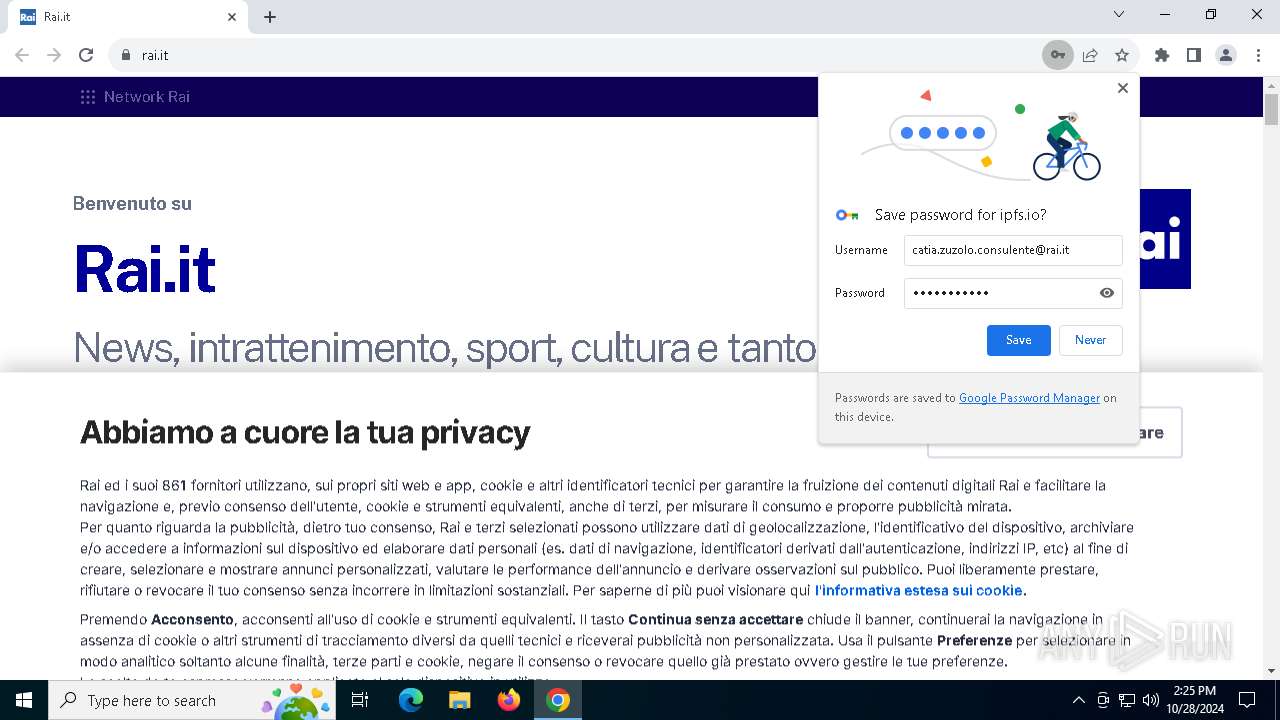Click the Rai.it blue logo heading
The height and width of the screenshot is (720, 1280).
[146, 269]
